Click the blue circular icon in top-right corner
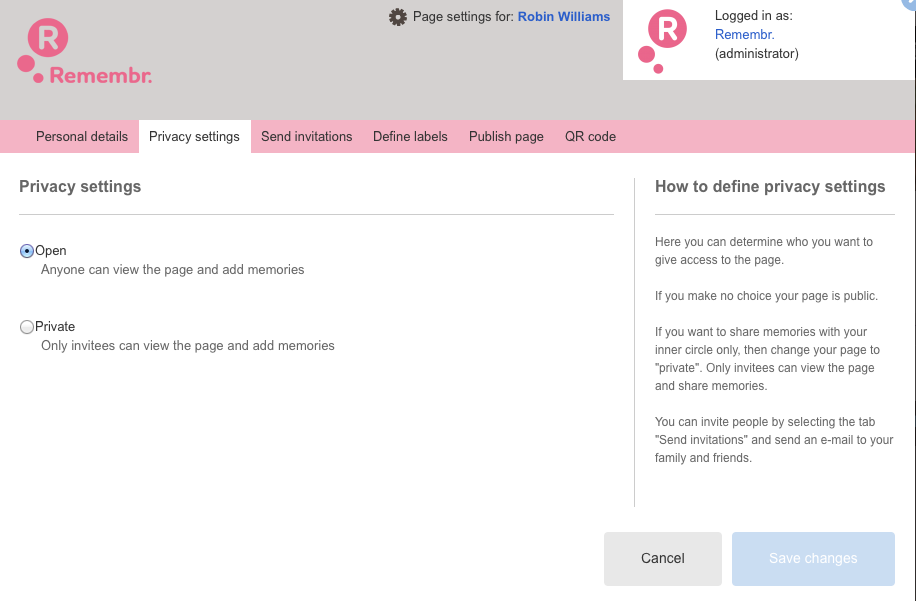Screen dimensions: 916x601 point(909,4)
